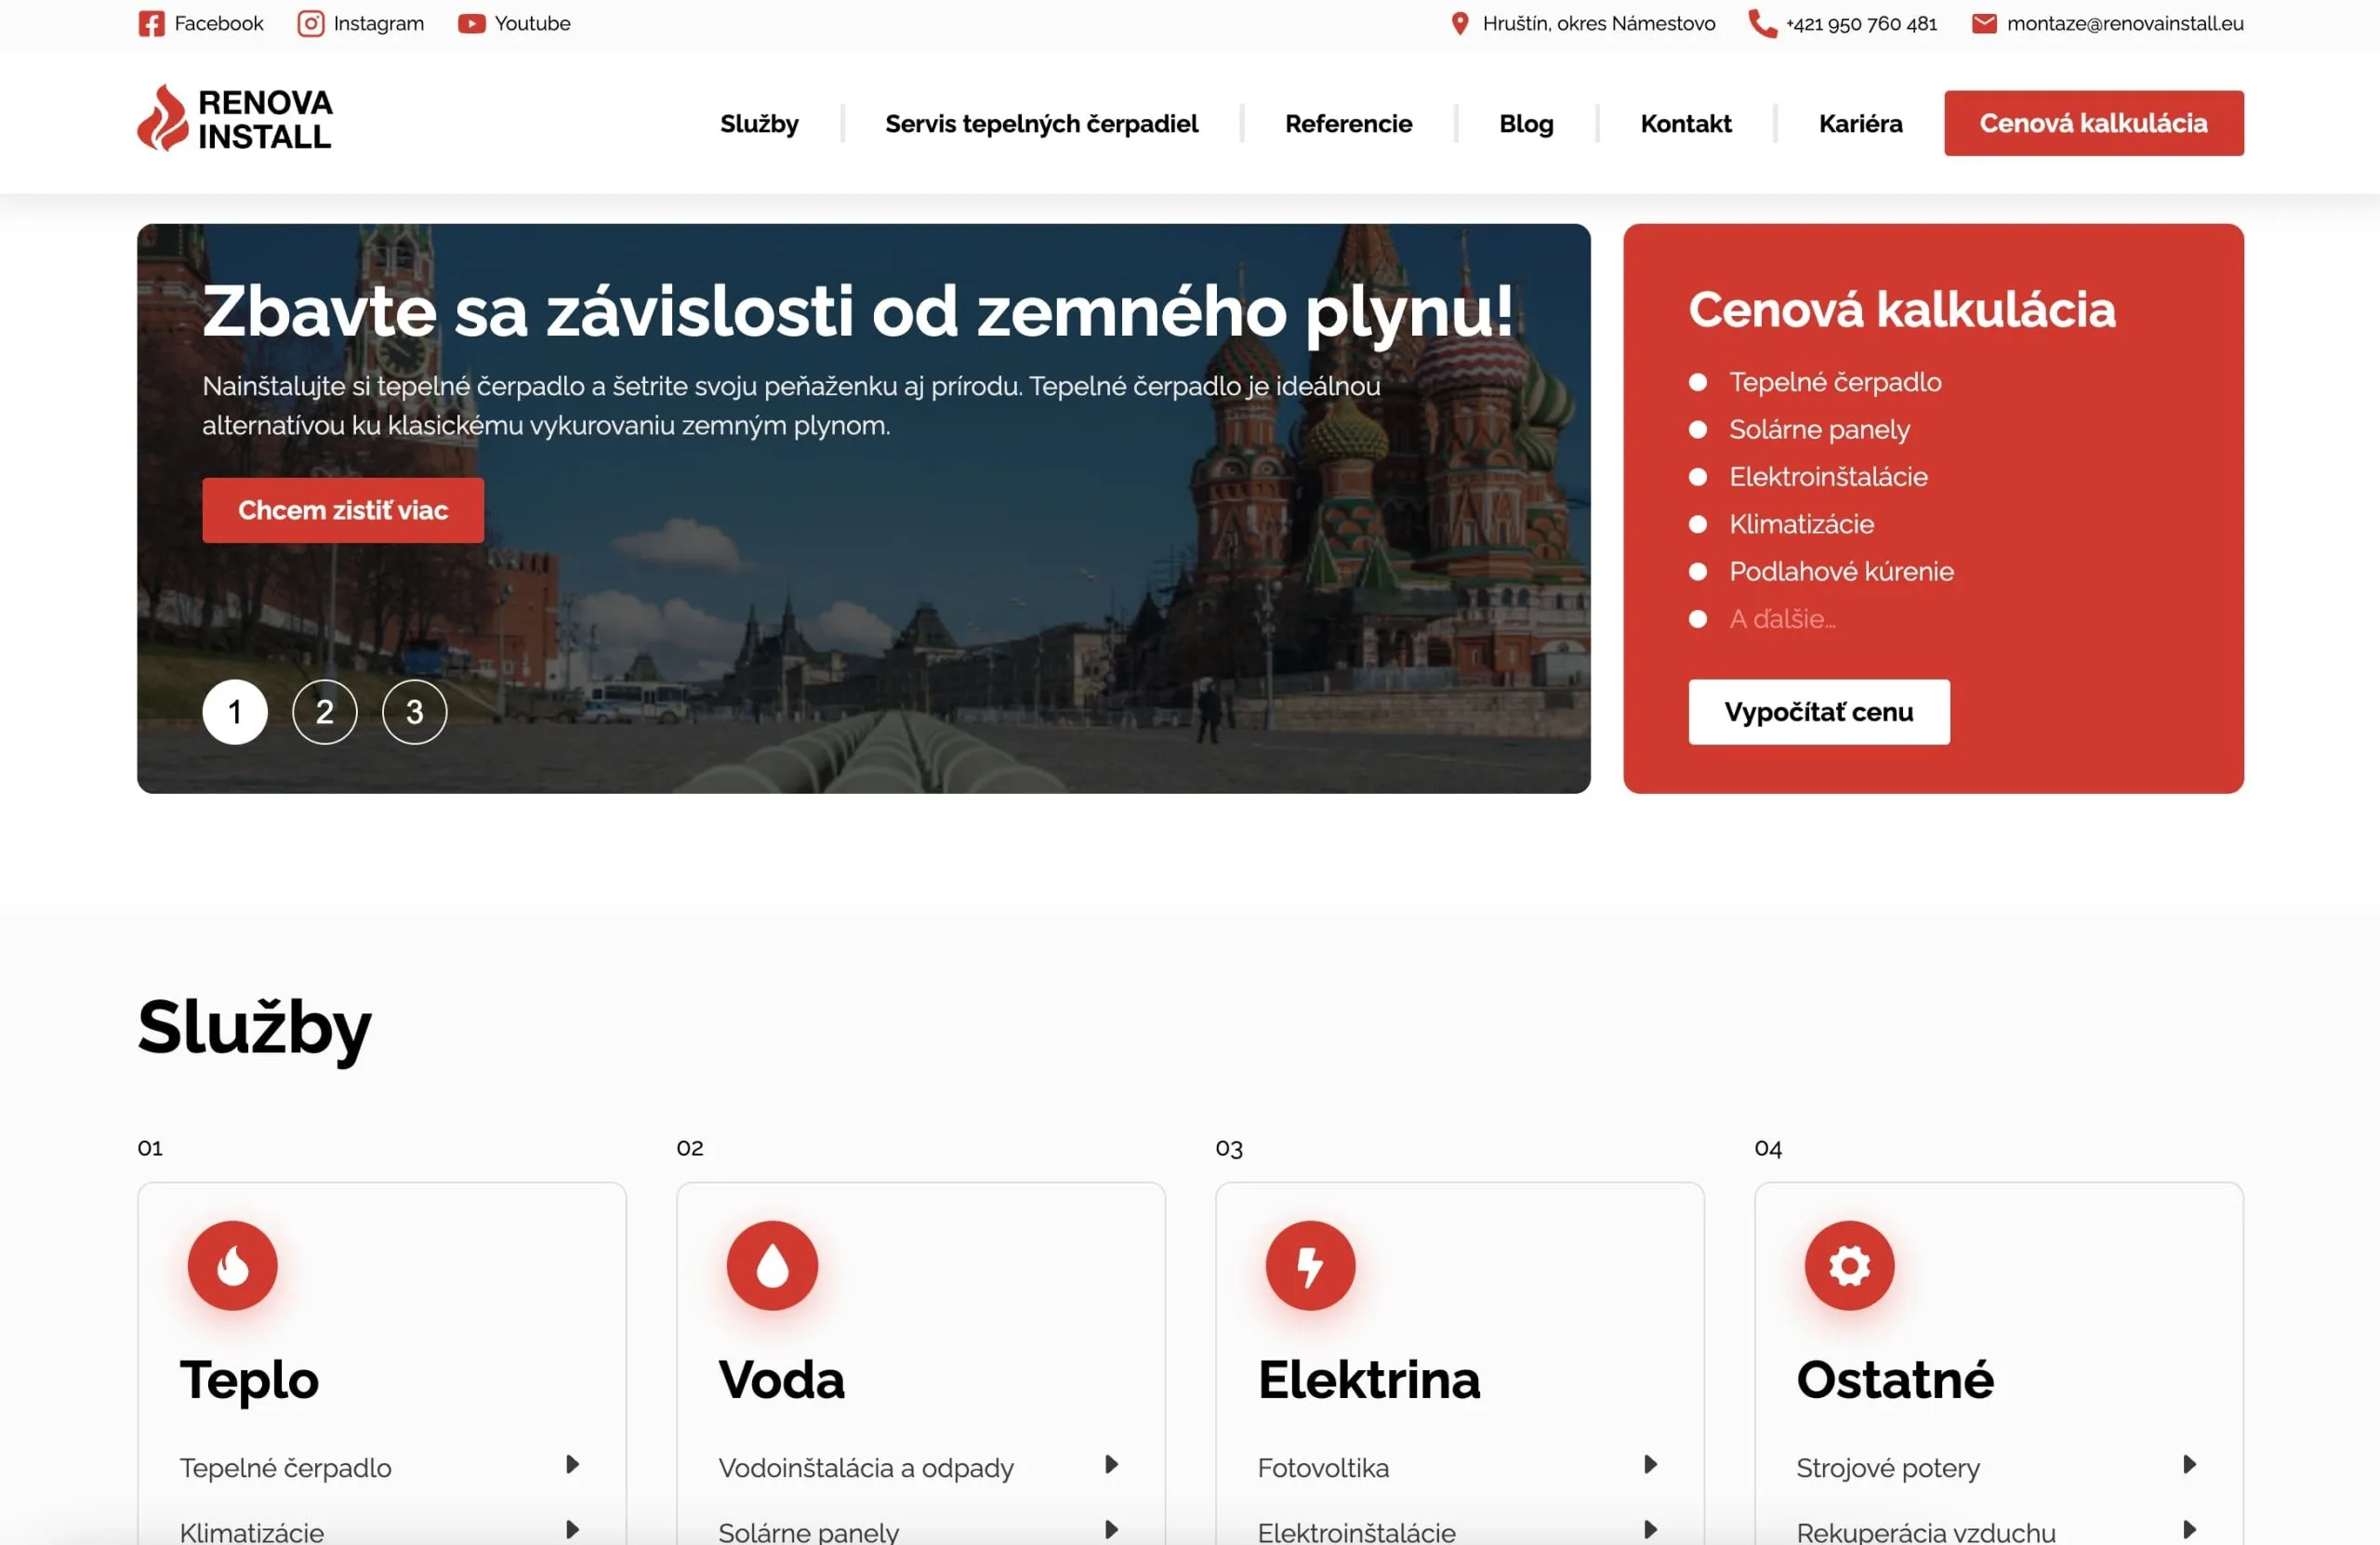The width and height of the screenshot is (2380, 1545).
Task: Open Tepelné čerpadlo link in Teplo card
Action: point(285,1468)
